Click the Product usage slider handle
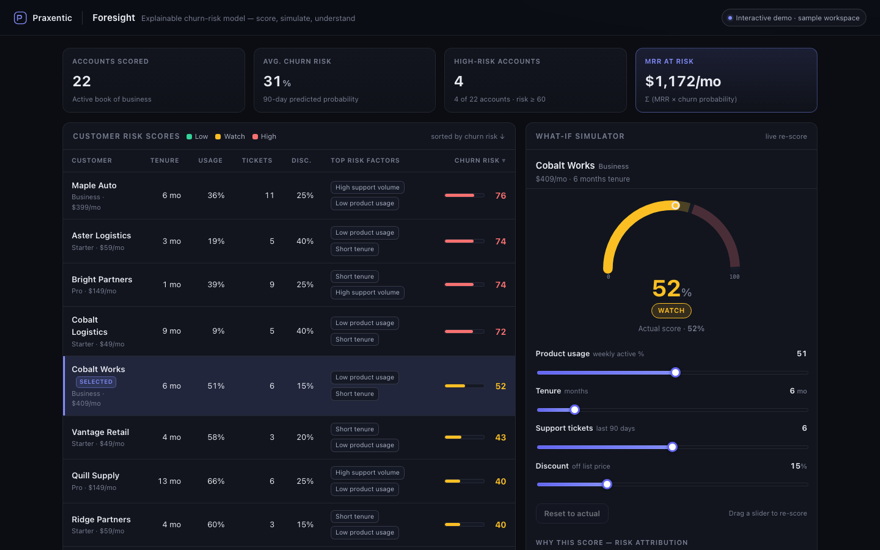Screen dimensions: 880x550 676,372
